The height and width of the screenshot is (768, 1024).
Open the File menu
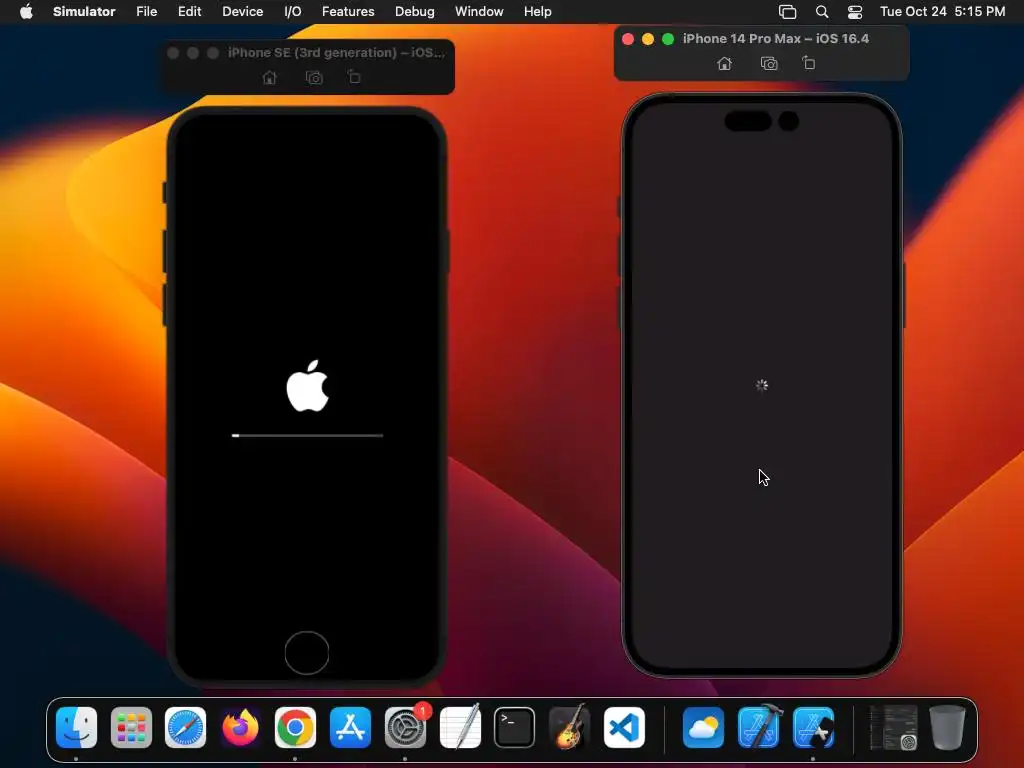click(x=146, y=11)
